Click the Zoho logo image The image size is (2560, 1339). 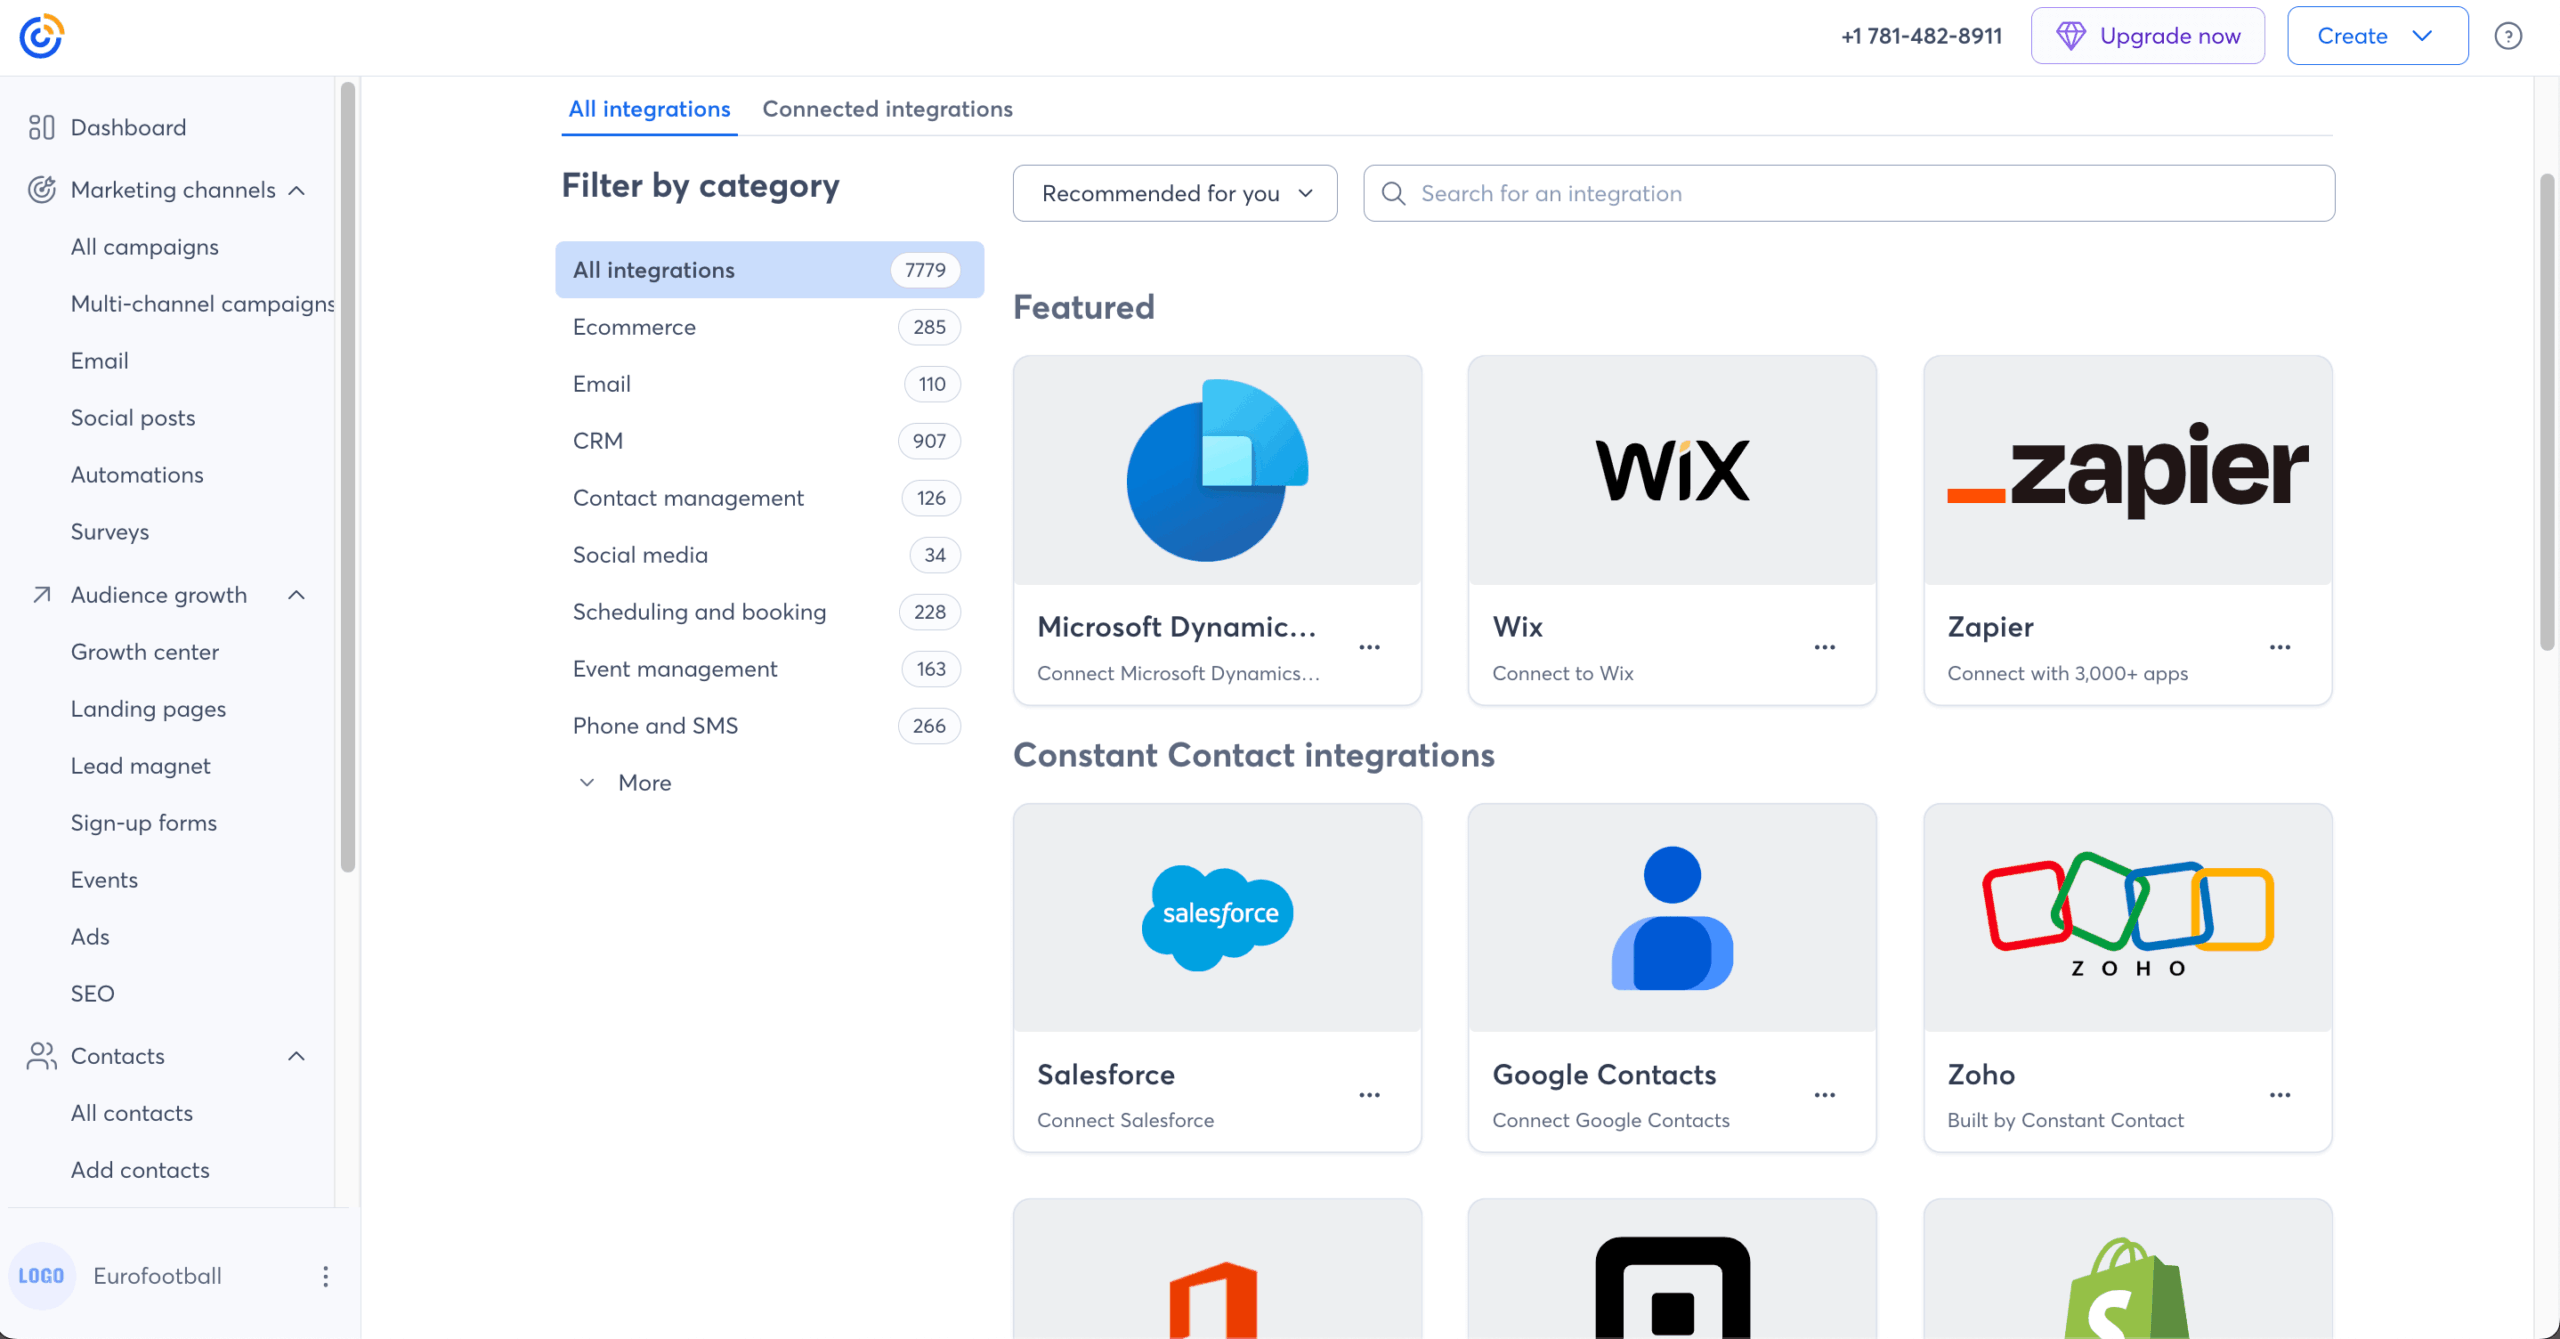[2128, 915]
